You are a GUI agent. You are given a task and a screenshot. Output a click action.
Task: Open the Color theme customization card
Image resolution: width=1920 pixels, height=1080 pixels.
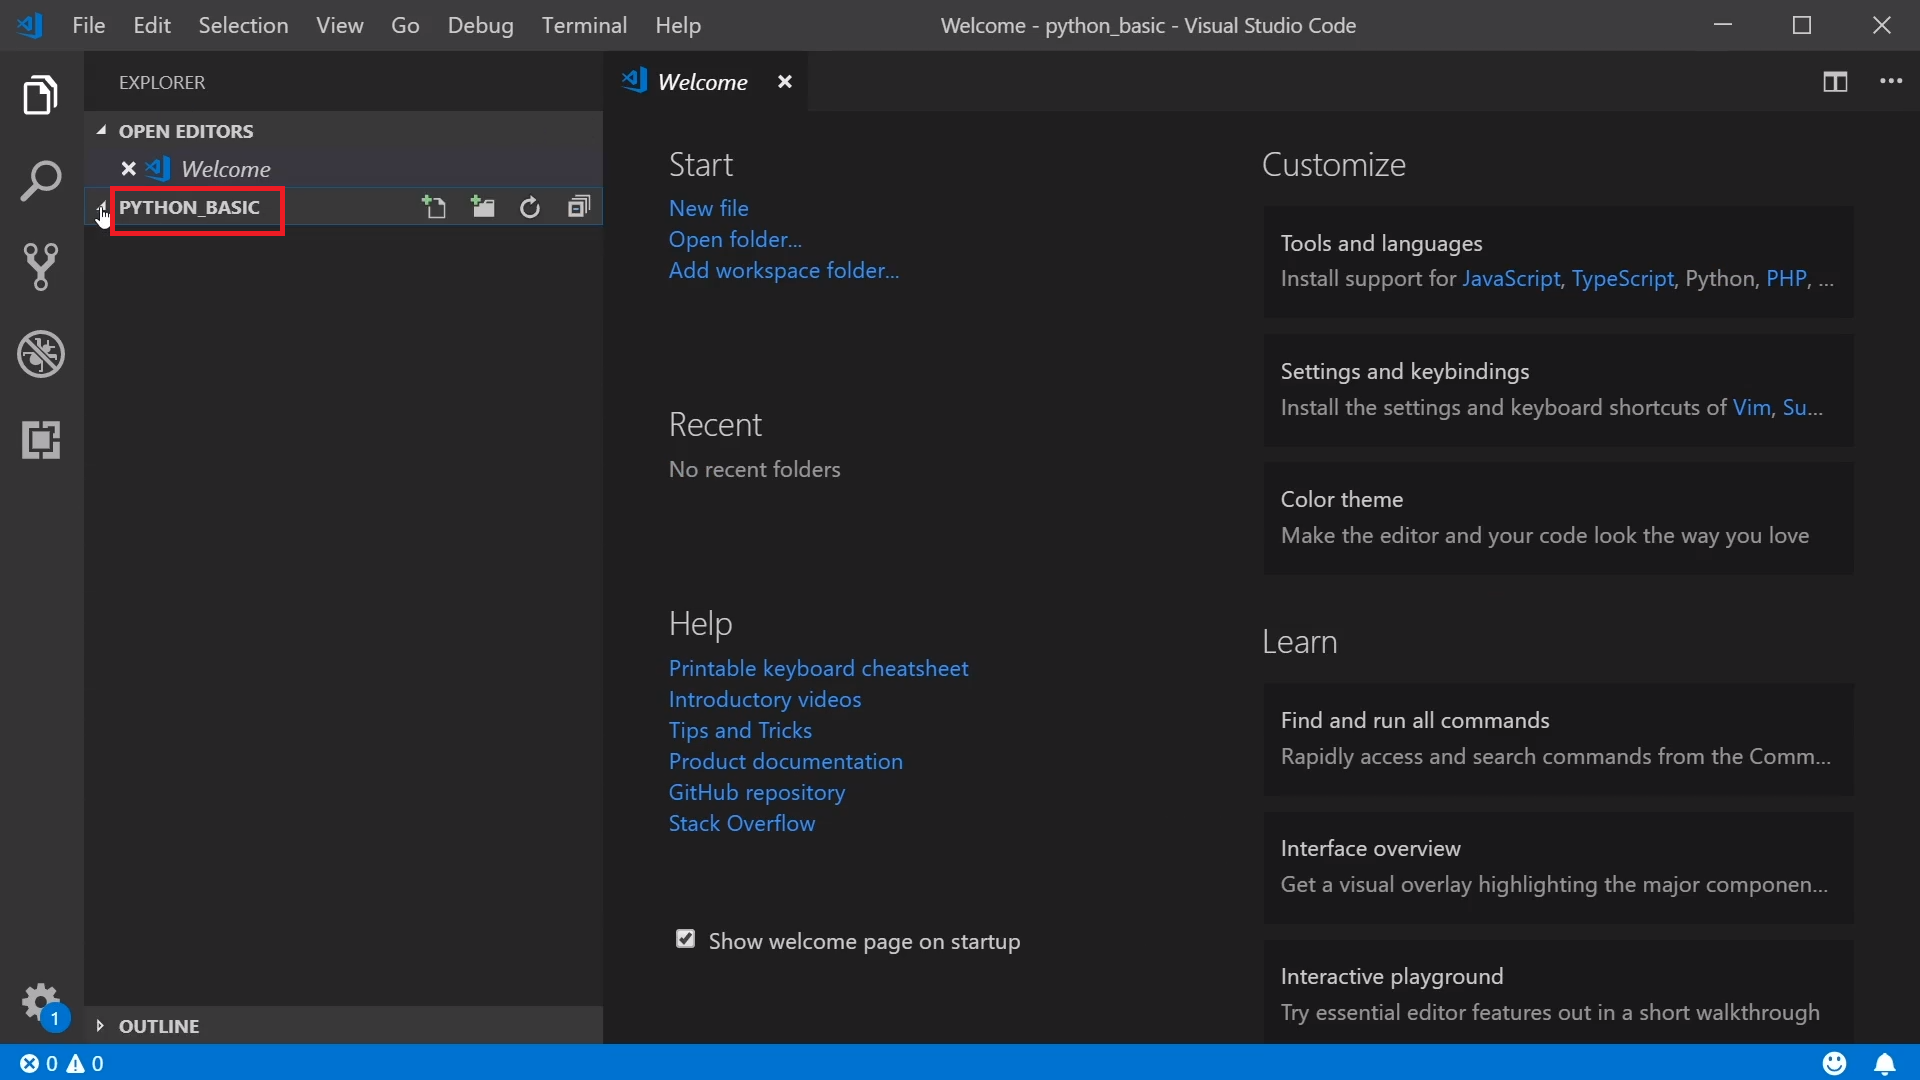tap(1557, 518)
